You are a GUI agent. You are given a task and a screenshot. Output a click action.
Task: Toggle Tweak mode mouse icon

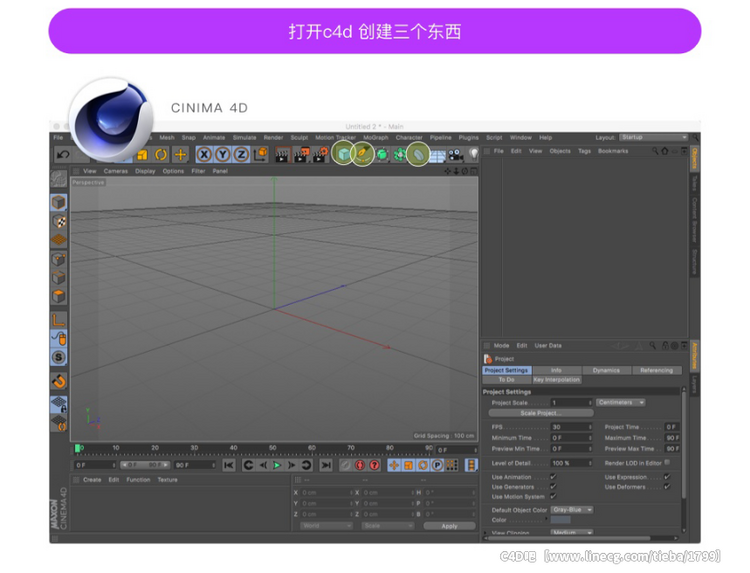coord(59,339)
